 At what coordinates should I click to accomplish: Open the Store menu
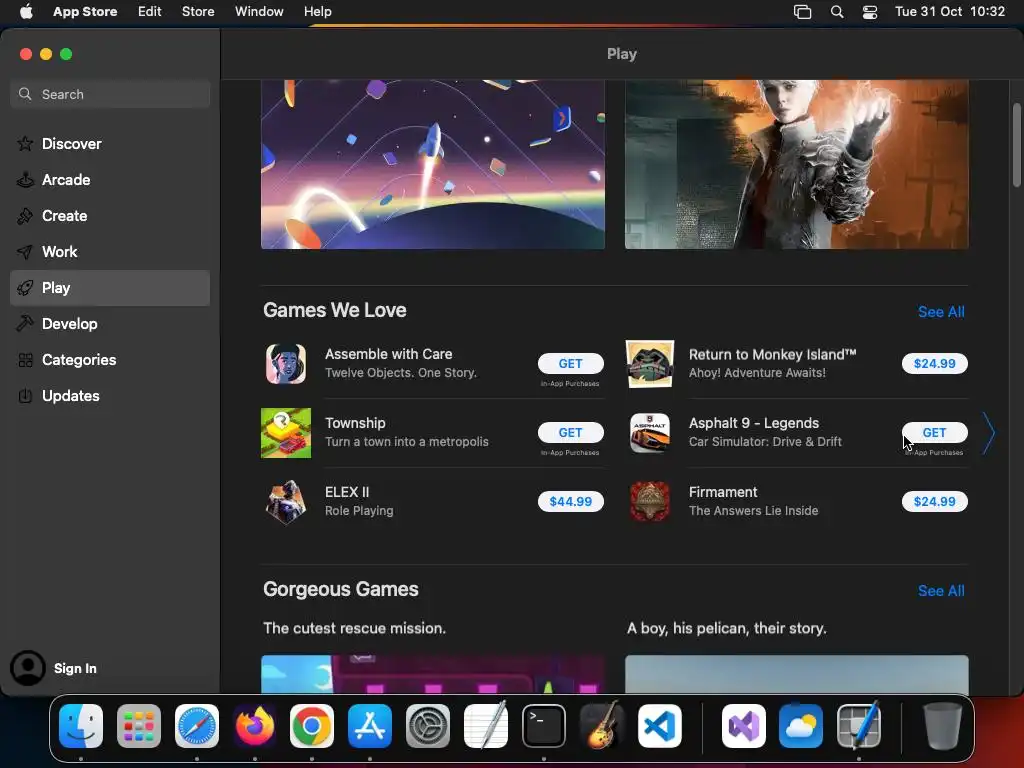[x=198, y=12]
